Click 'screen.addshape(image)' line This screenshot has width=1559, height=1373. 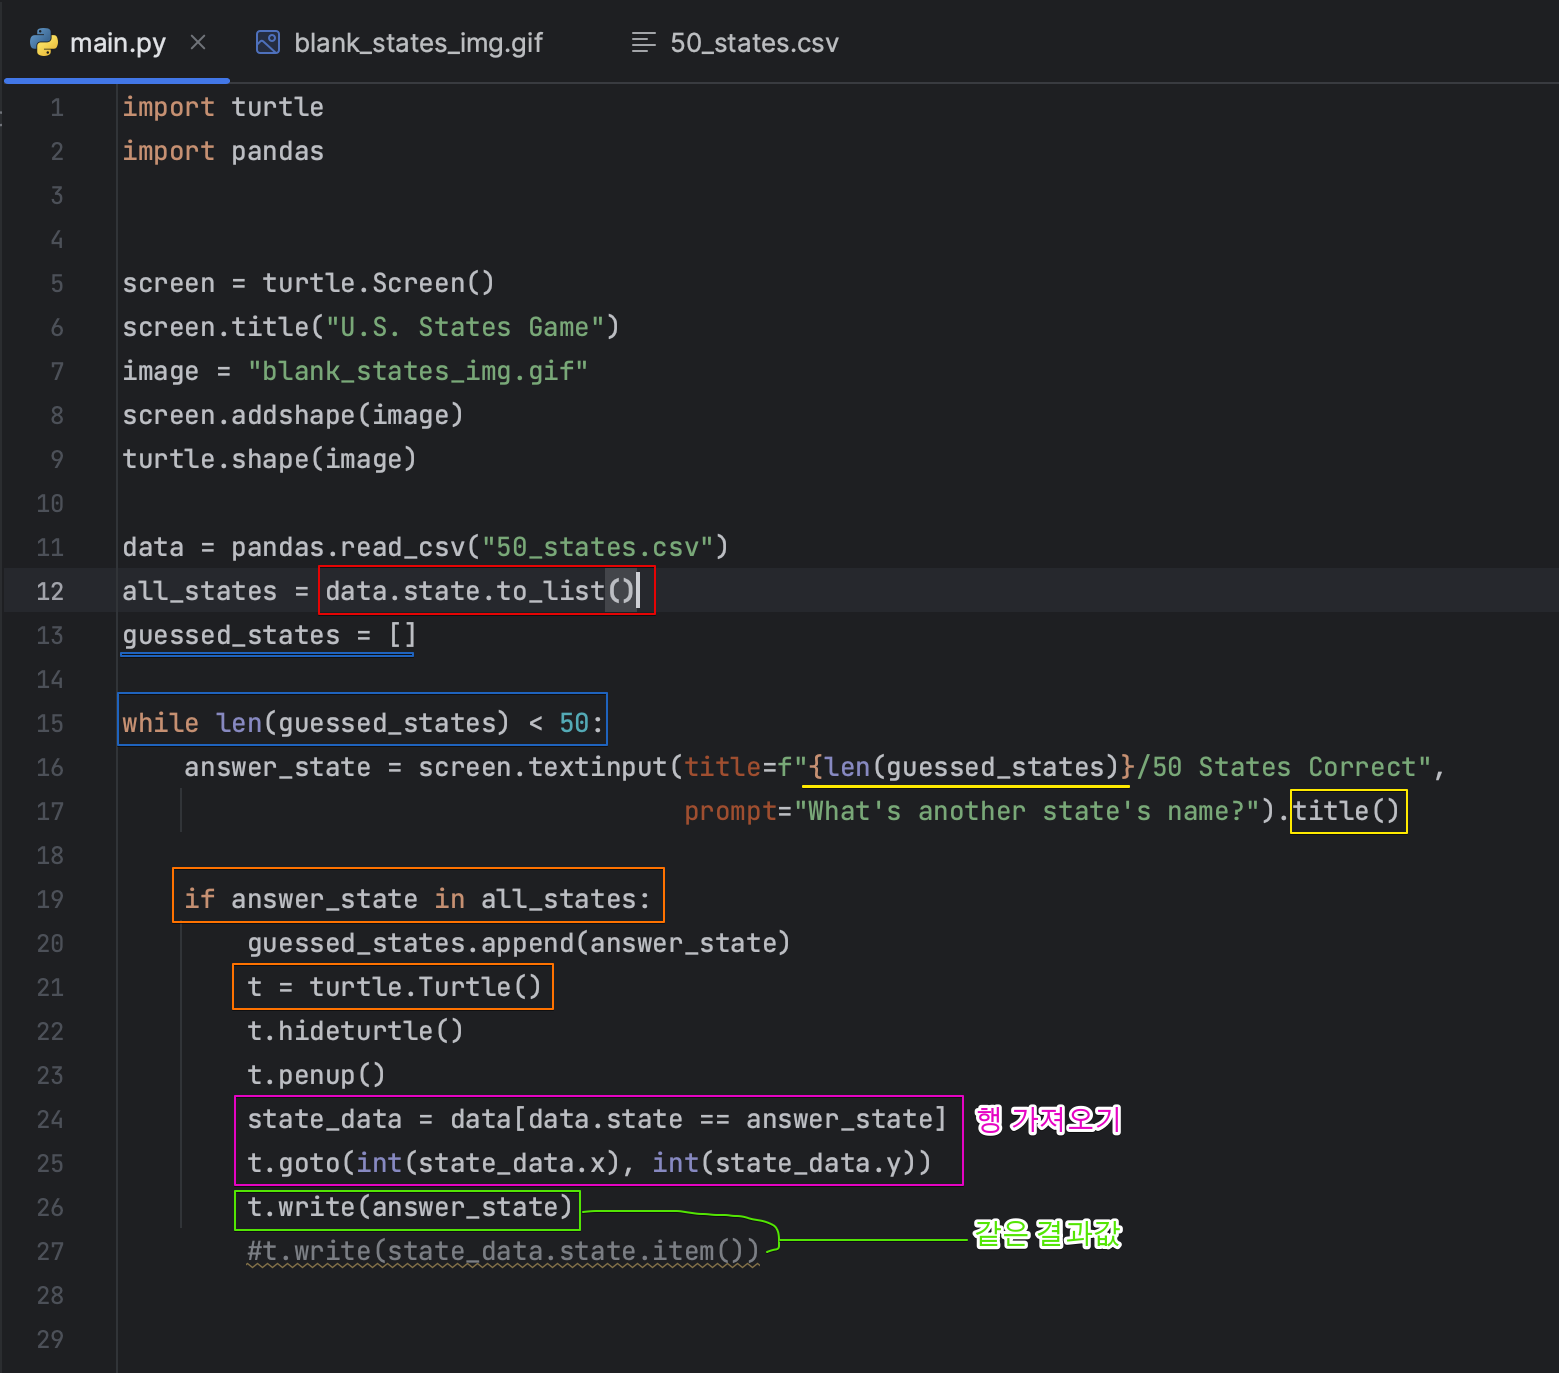tap(293, 415)
